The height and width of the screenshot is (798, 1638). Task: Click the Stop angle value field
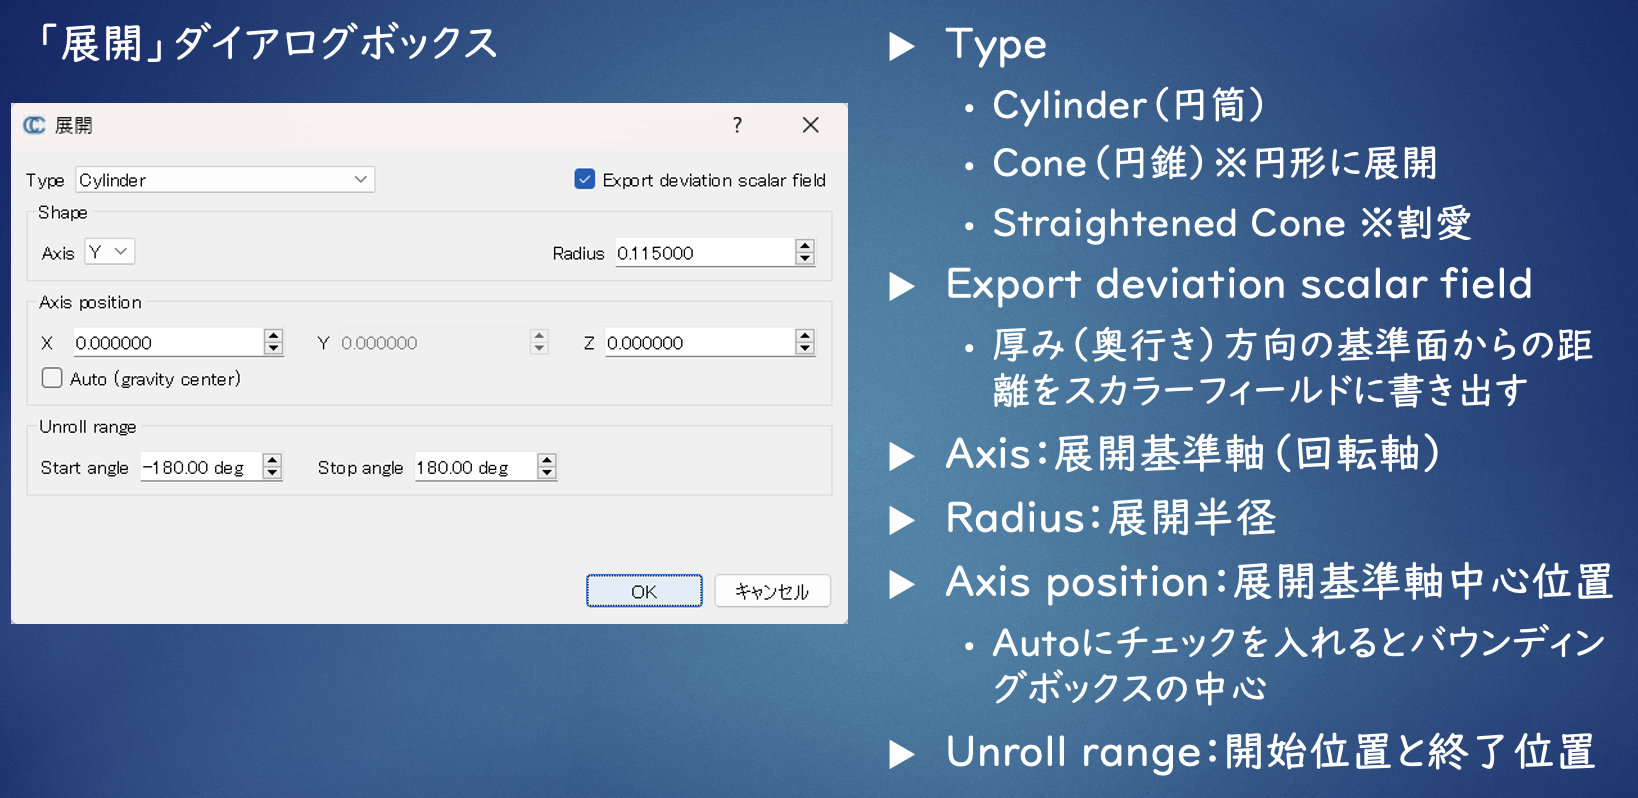click(x=474, y=467)
